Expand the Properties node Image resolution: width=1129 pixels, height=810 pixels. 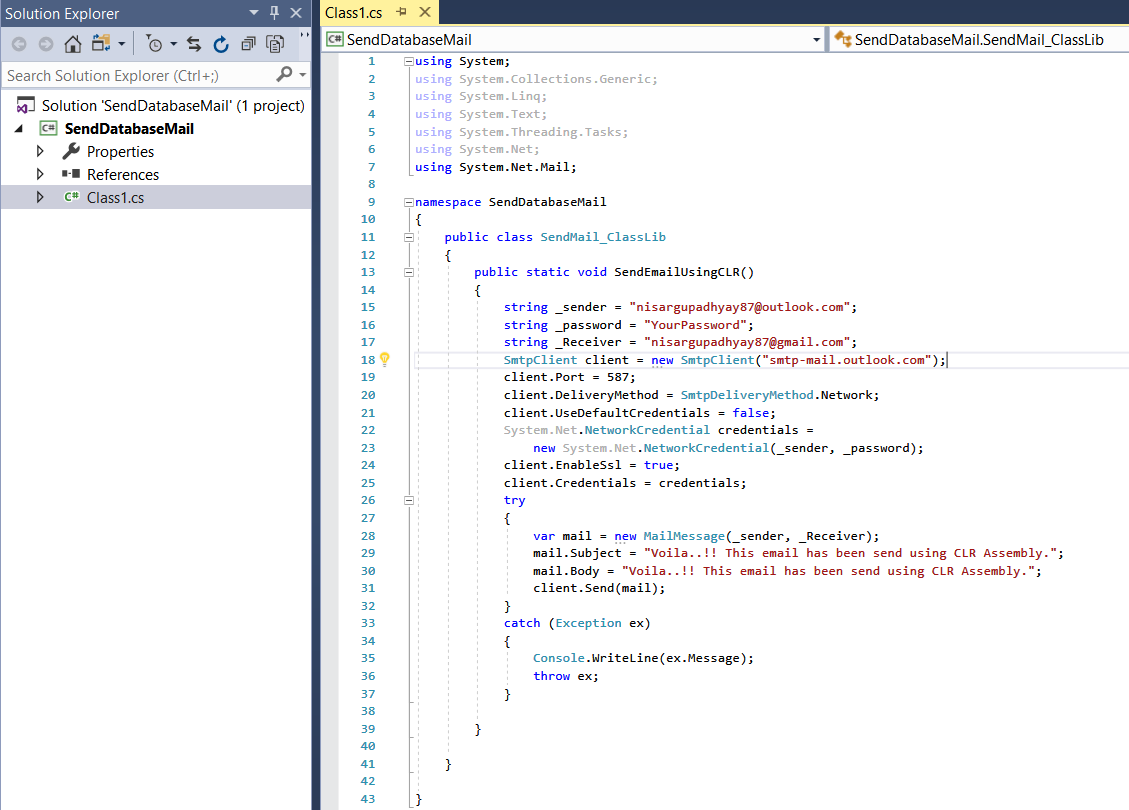tap(41, 152)
